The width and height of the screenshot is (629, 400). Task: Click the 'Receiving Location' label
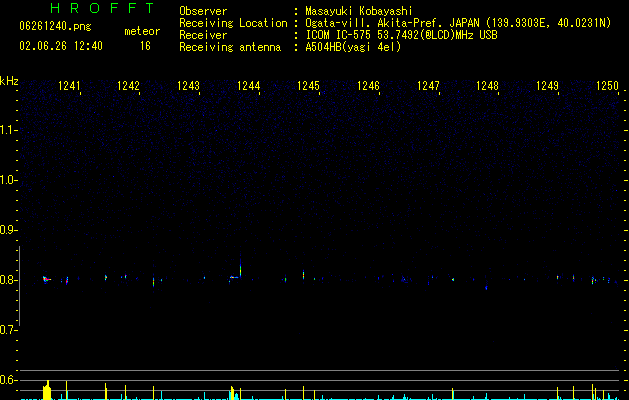(x=233, y=23)
